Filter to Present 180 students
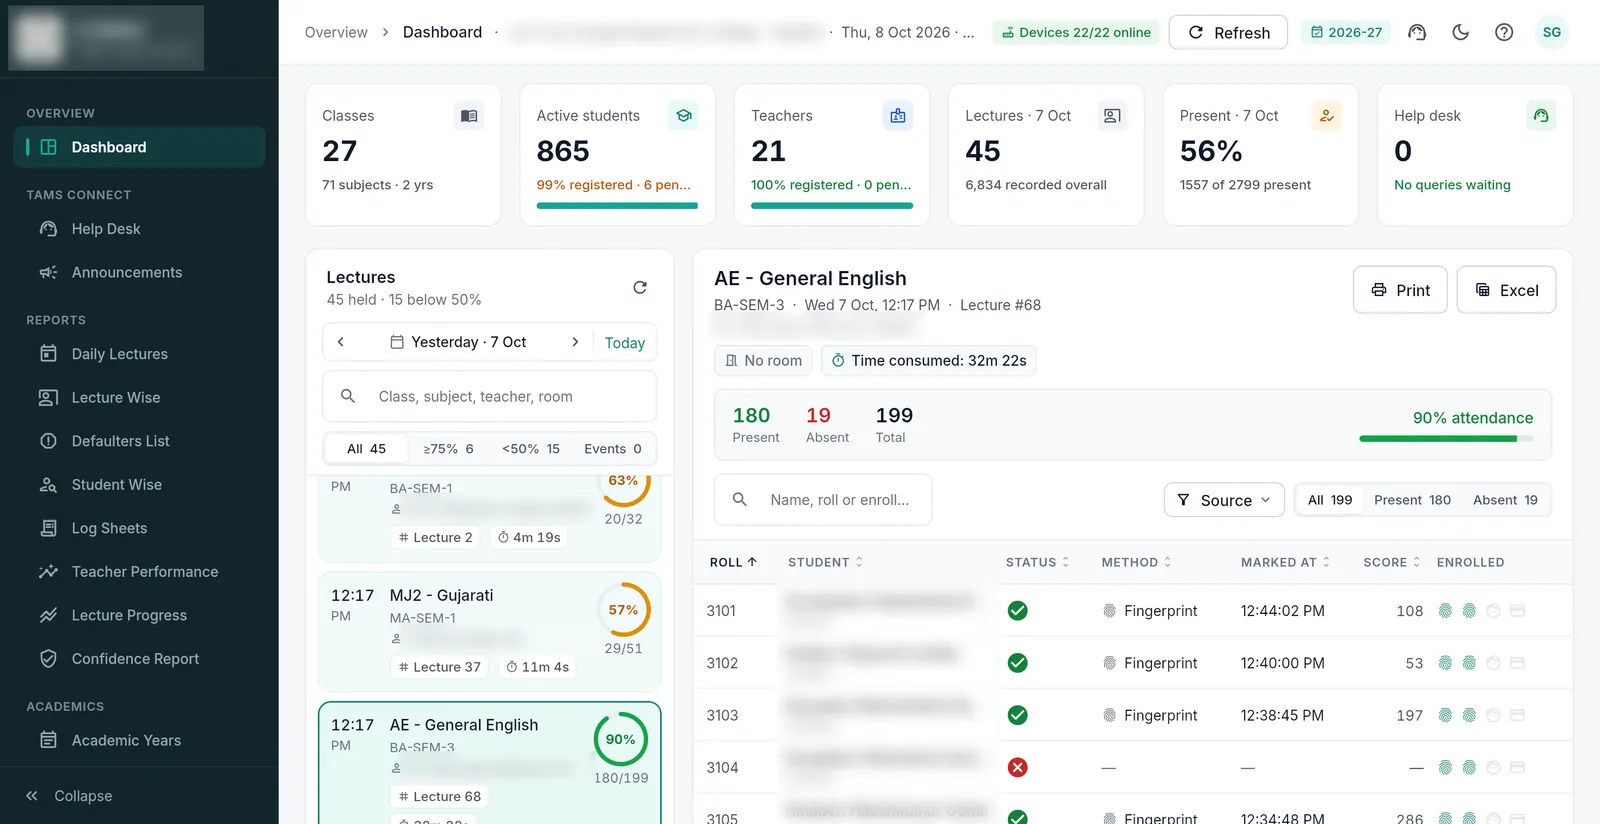The image size is (1600, 824). point(1412,500)
